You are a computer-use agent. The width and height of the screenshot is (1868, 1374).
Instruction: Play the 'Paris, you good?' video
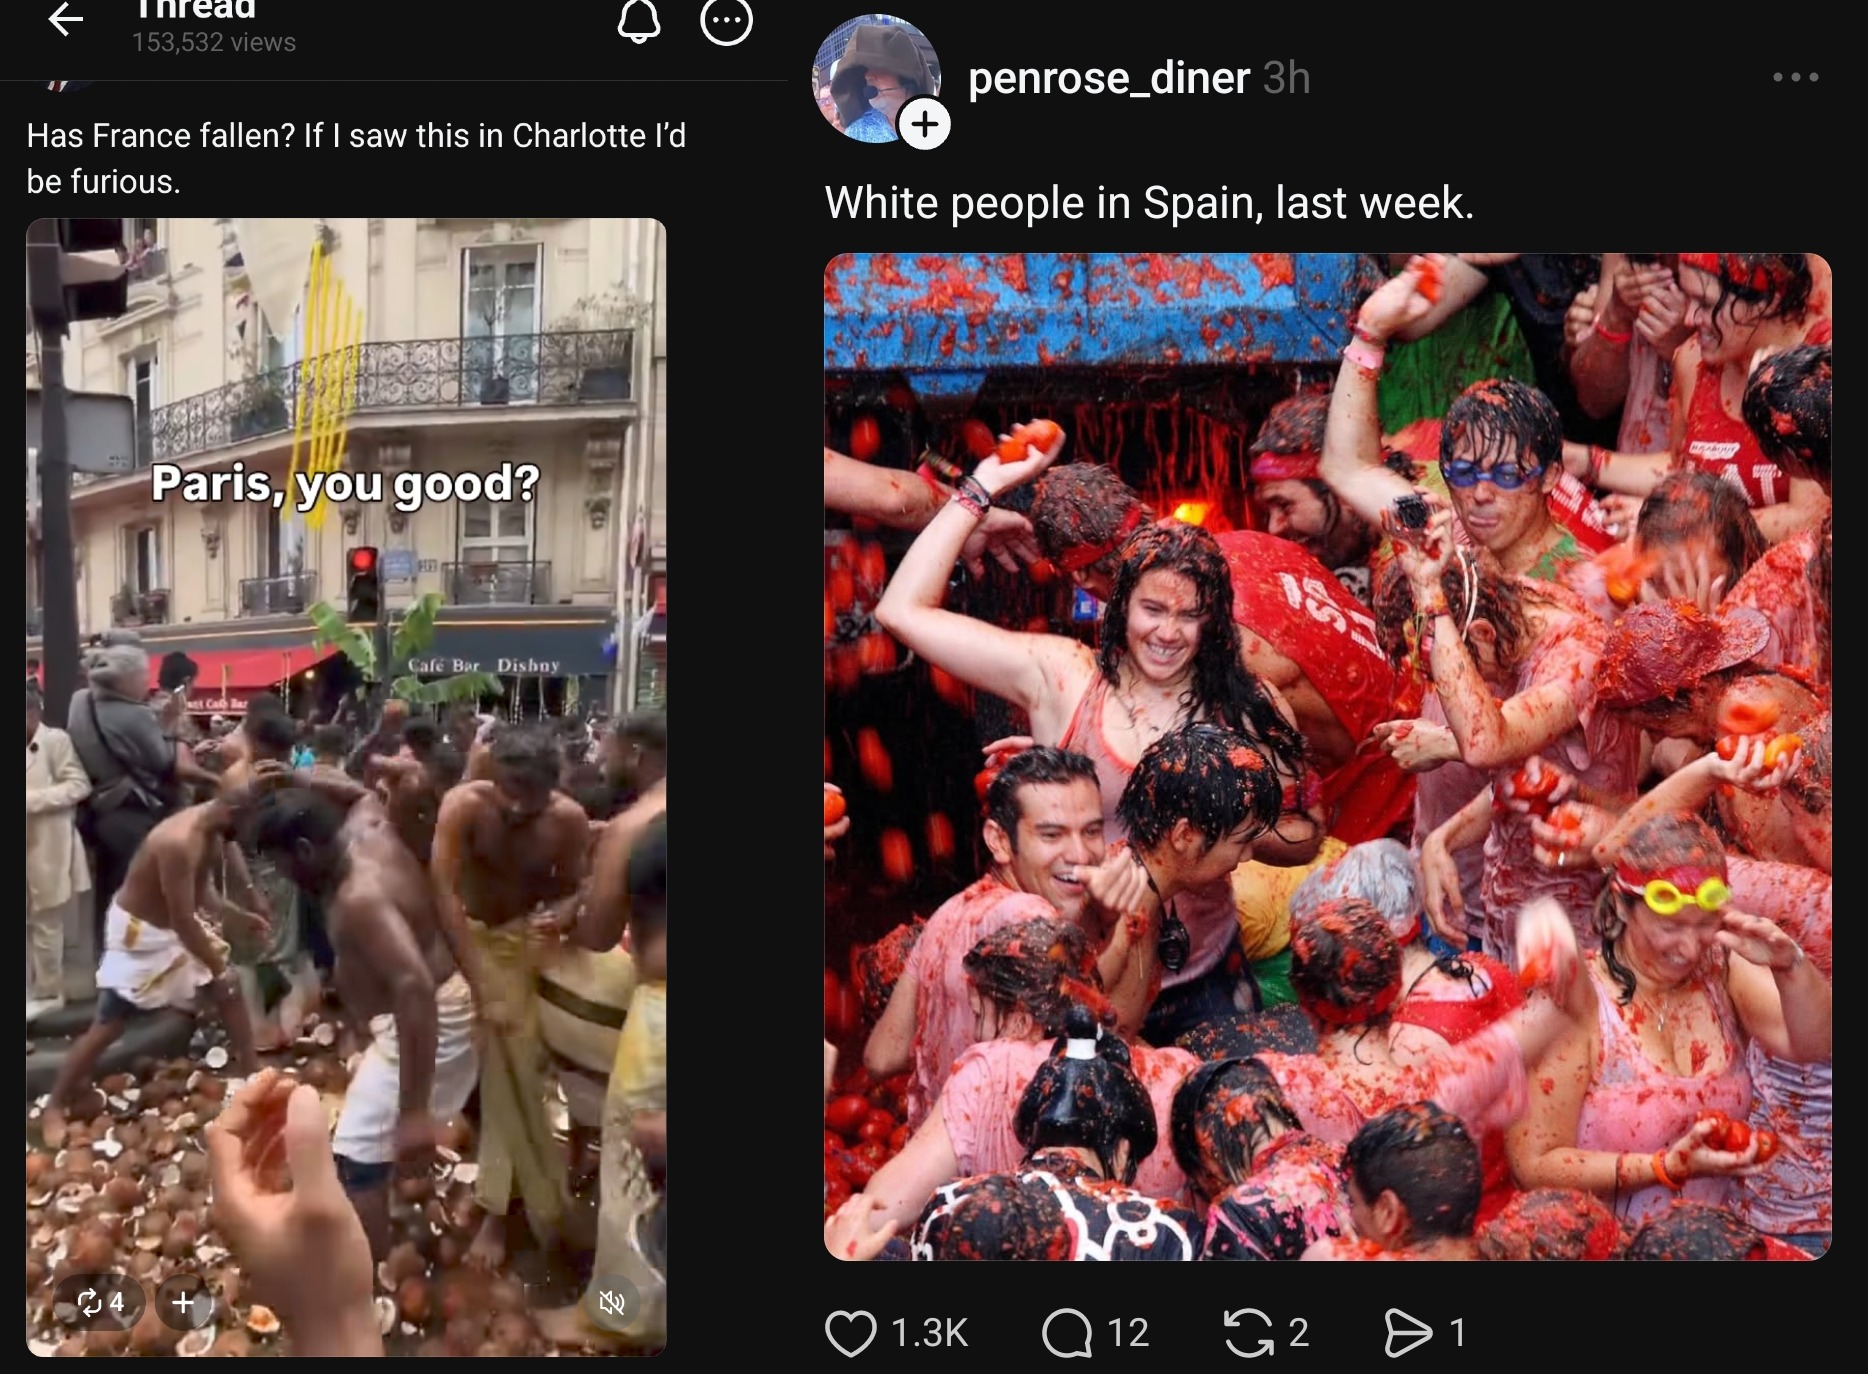(346, 787)
